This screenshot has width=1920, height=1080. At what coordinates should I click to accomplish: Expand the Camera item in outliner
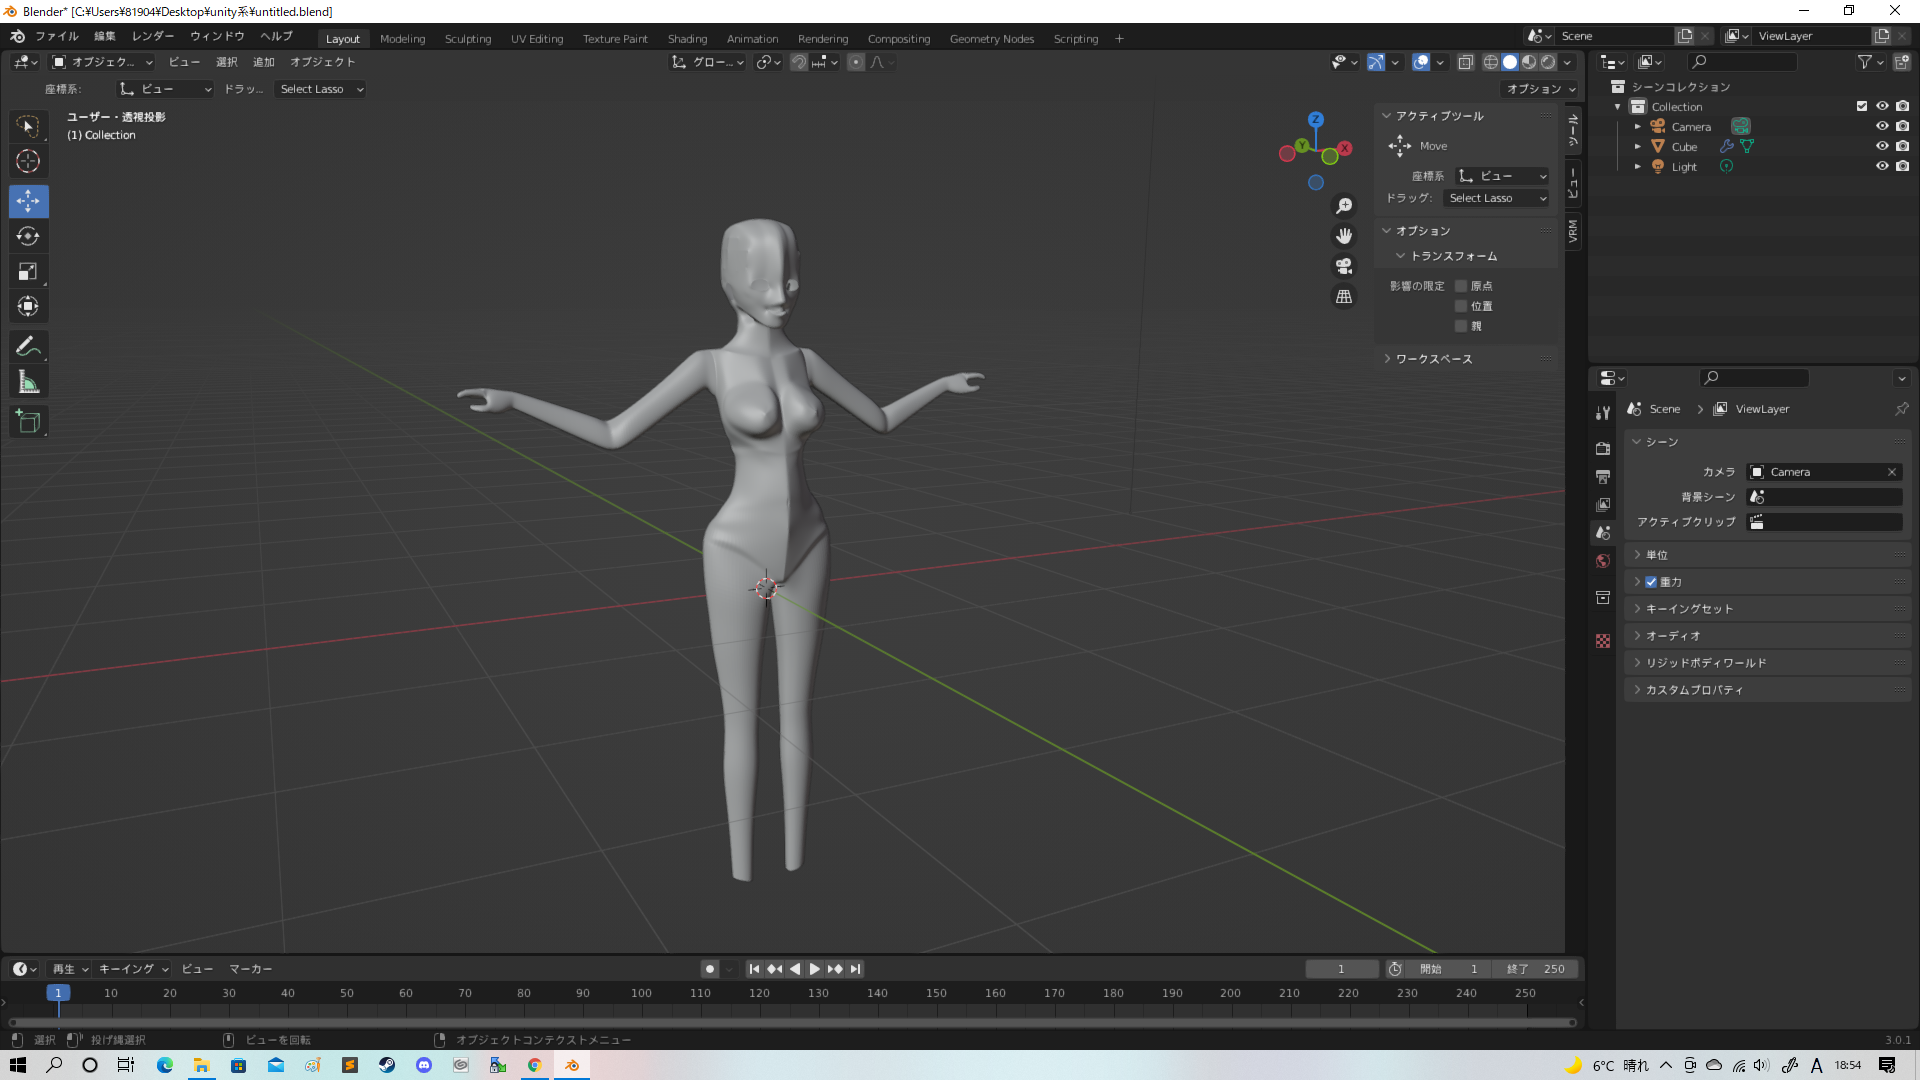(1638, 127)
